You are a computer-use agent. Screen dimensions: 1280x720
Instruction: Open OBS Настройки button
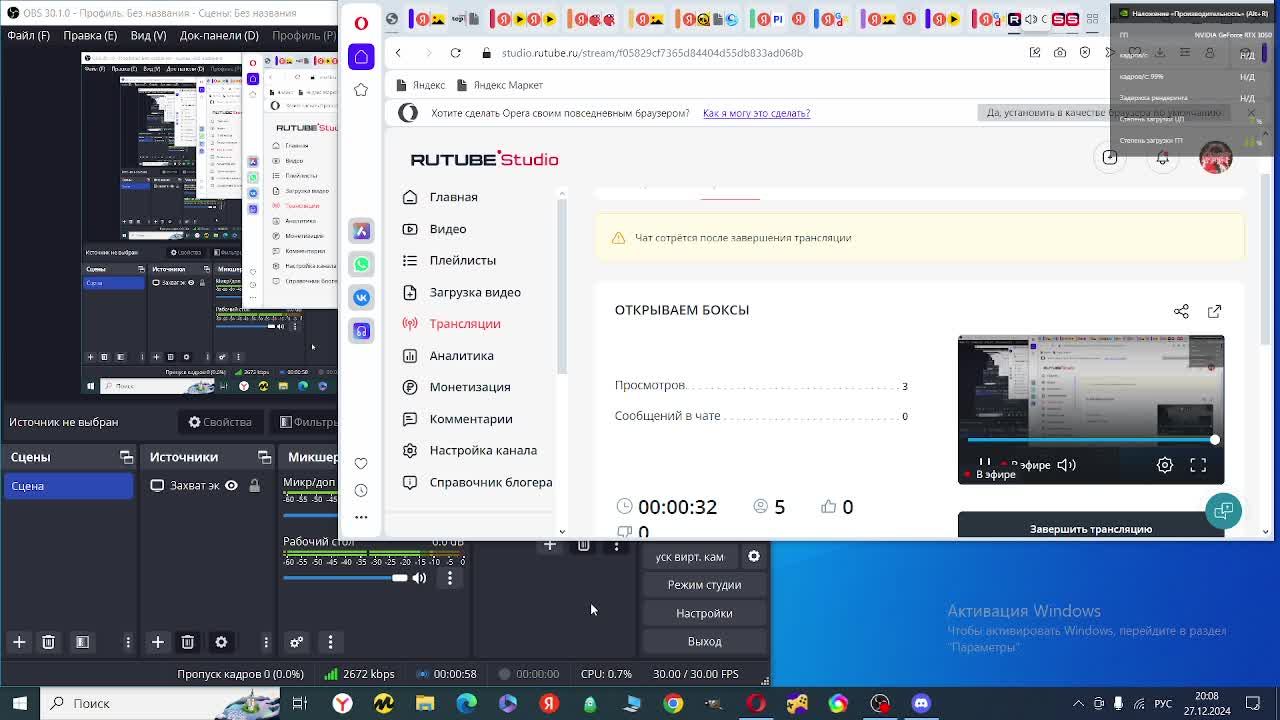point(704,613)
